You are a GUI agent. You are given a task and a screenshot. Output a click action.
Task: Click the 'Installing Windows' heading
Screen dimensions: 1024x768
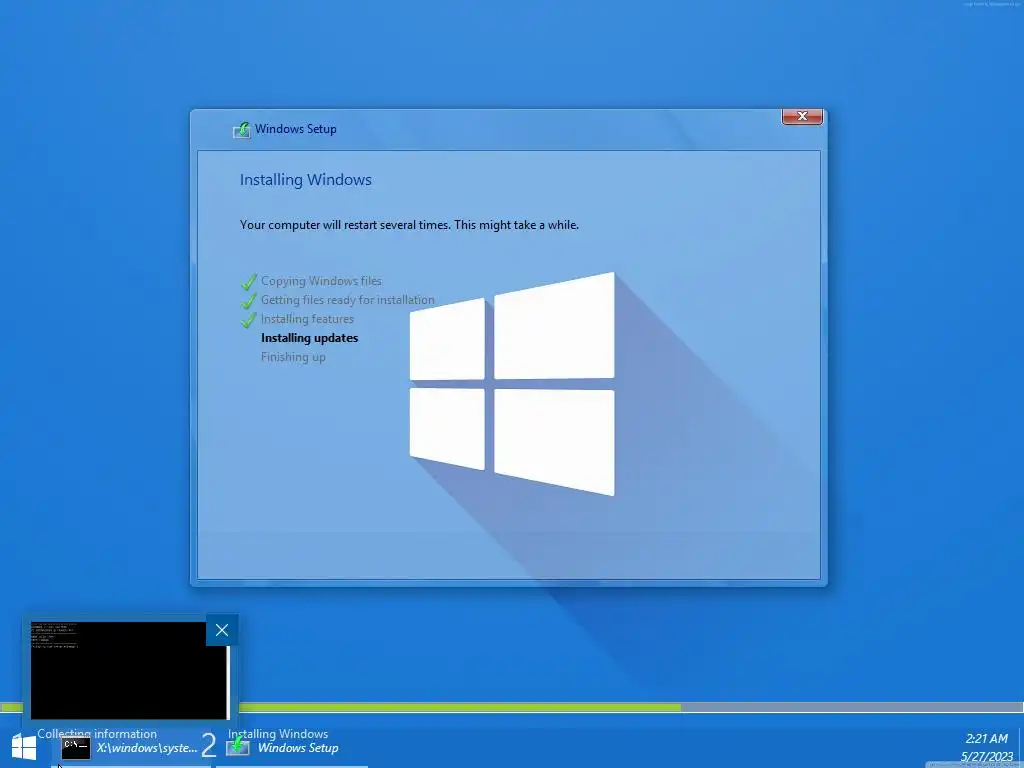pyautogui.click(x=306, y=180)
